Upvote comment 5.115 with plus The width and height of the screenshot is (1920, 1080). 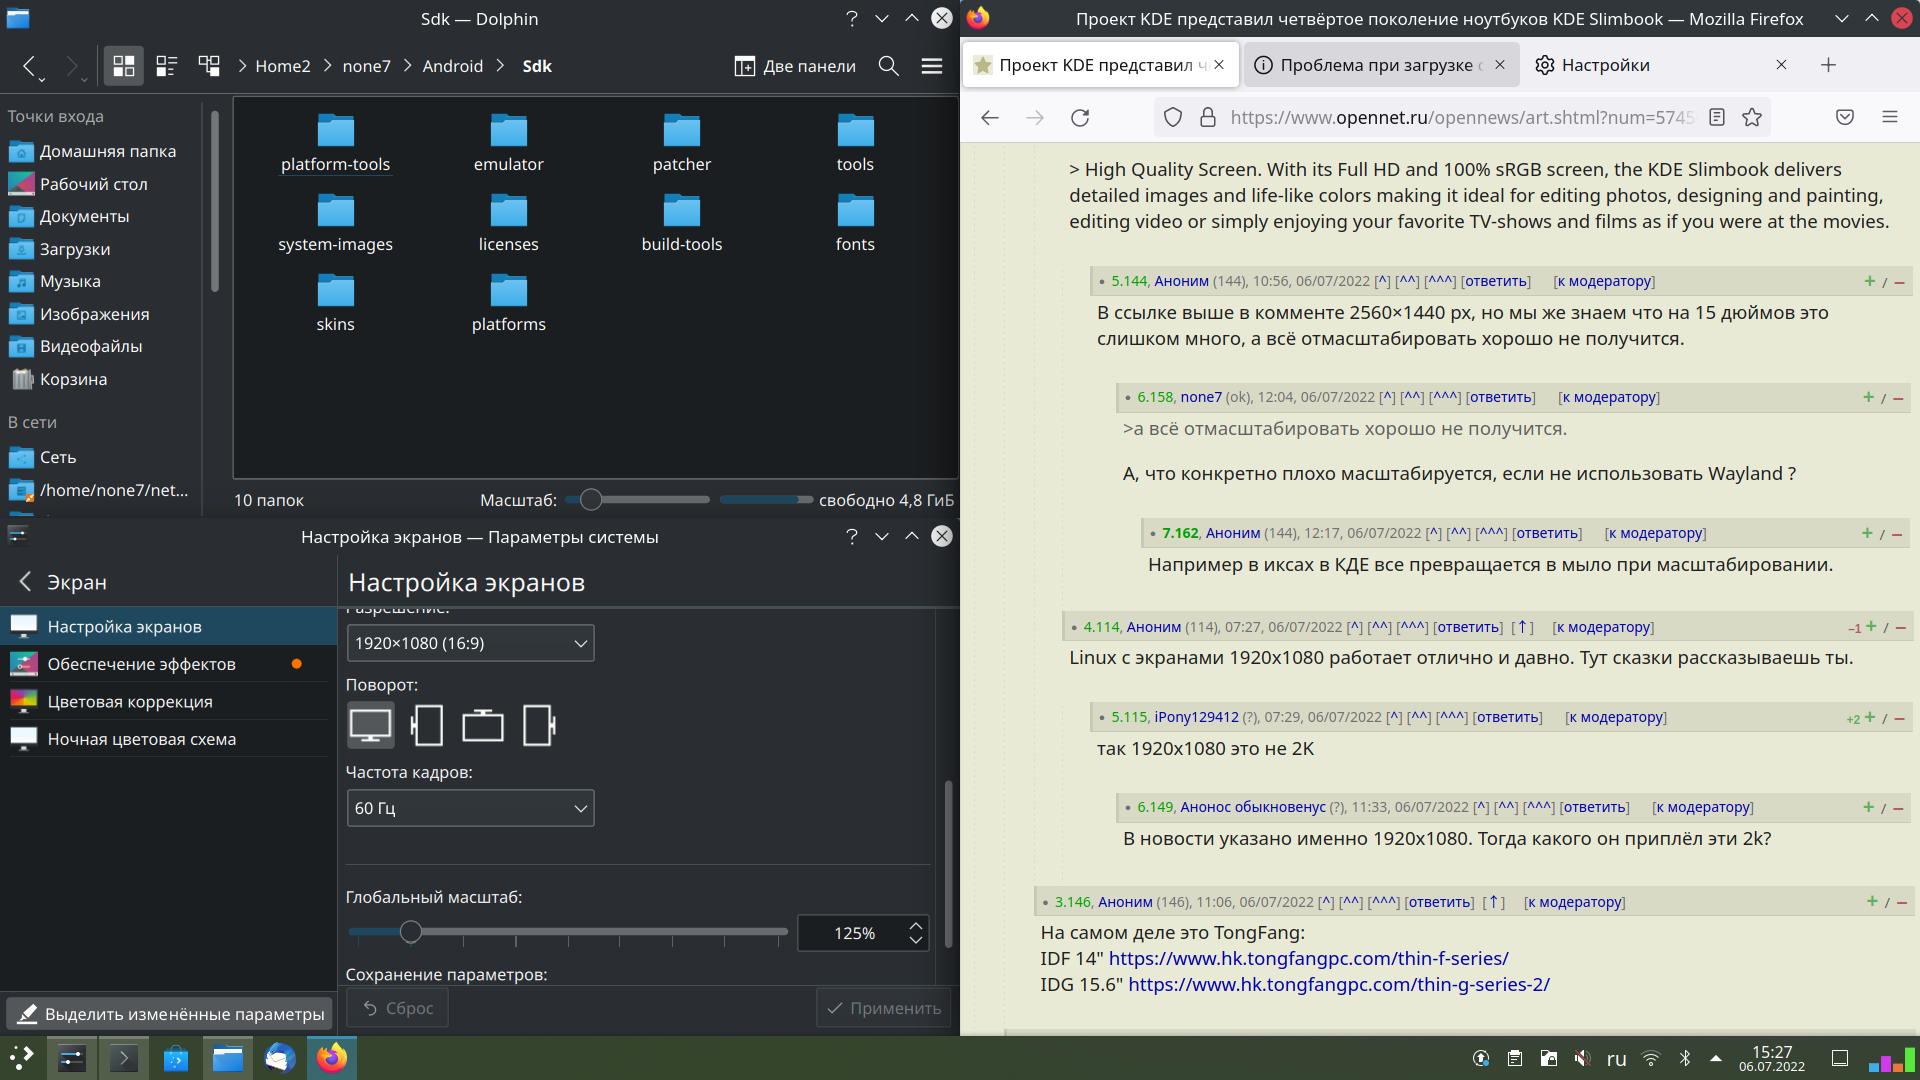point(1869,717)
